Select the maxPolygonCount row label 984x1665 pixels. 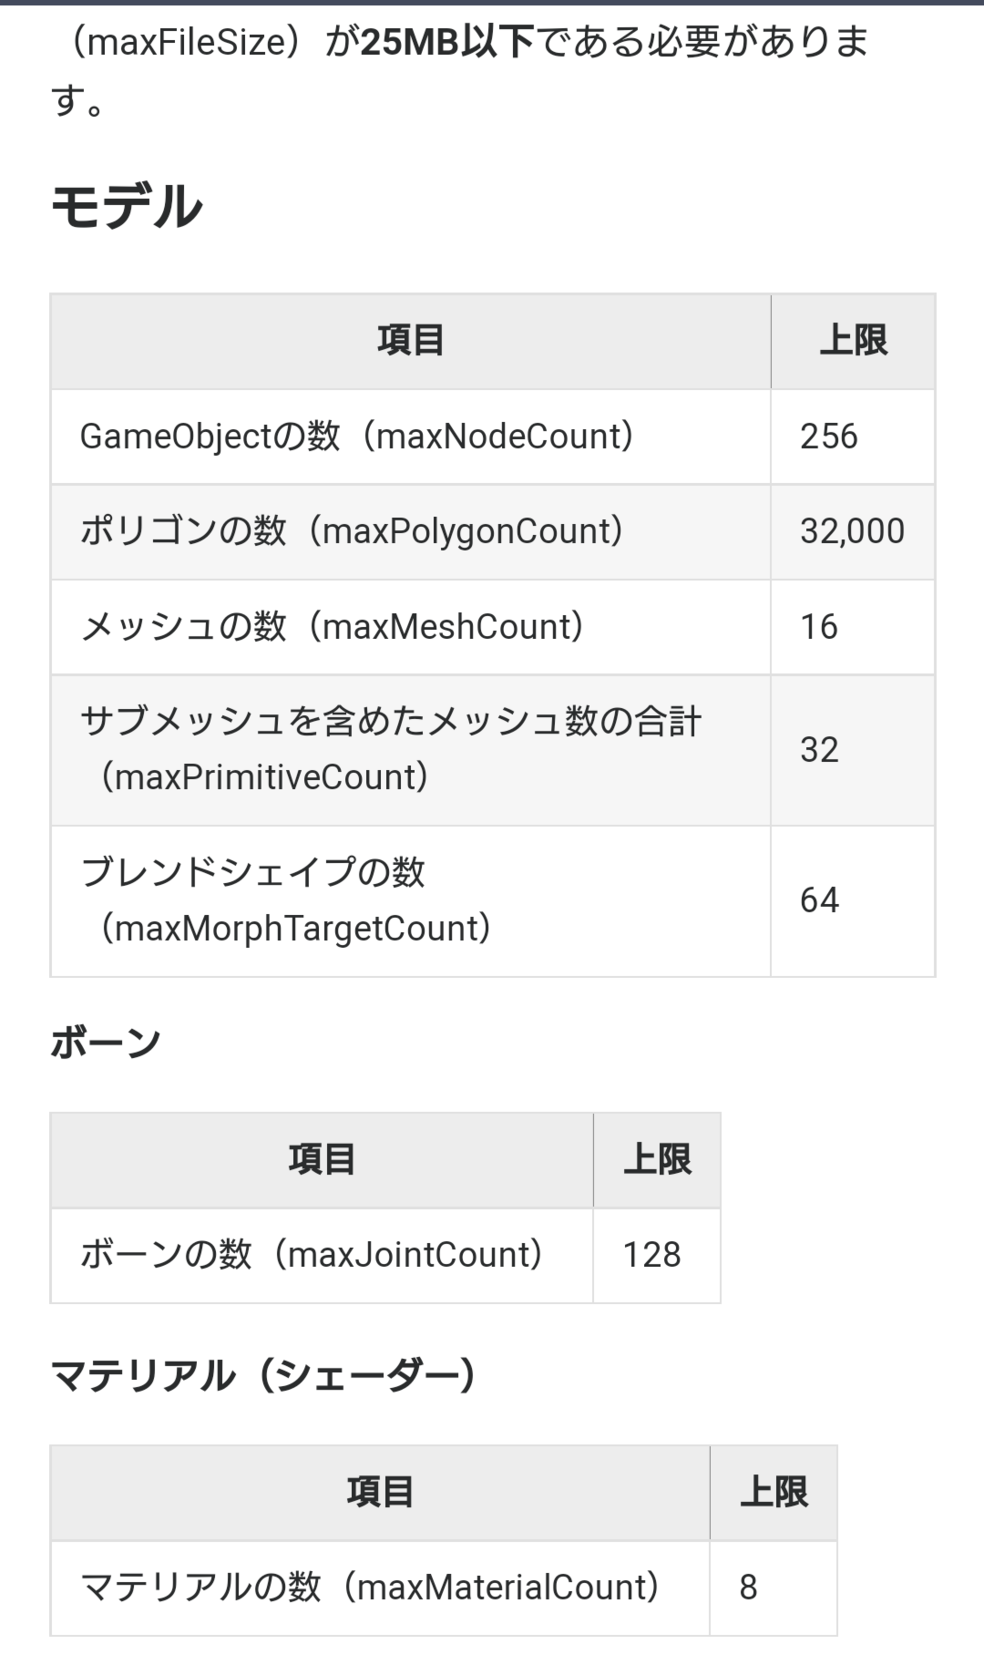click(351, 531)
